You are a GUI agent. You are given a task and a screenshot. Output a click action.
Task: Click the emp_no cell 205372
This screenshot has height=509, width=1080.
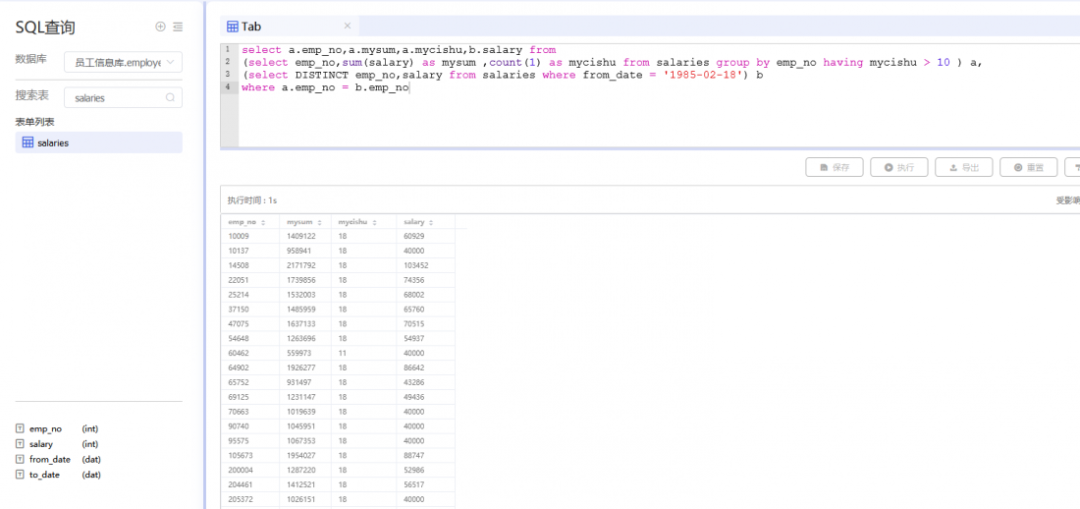(250, 501)
